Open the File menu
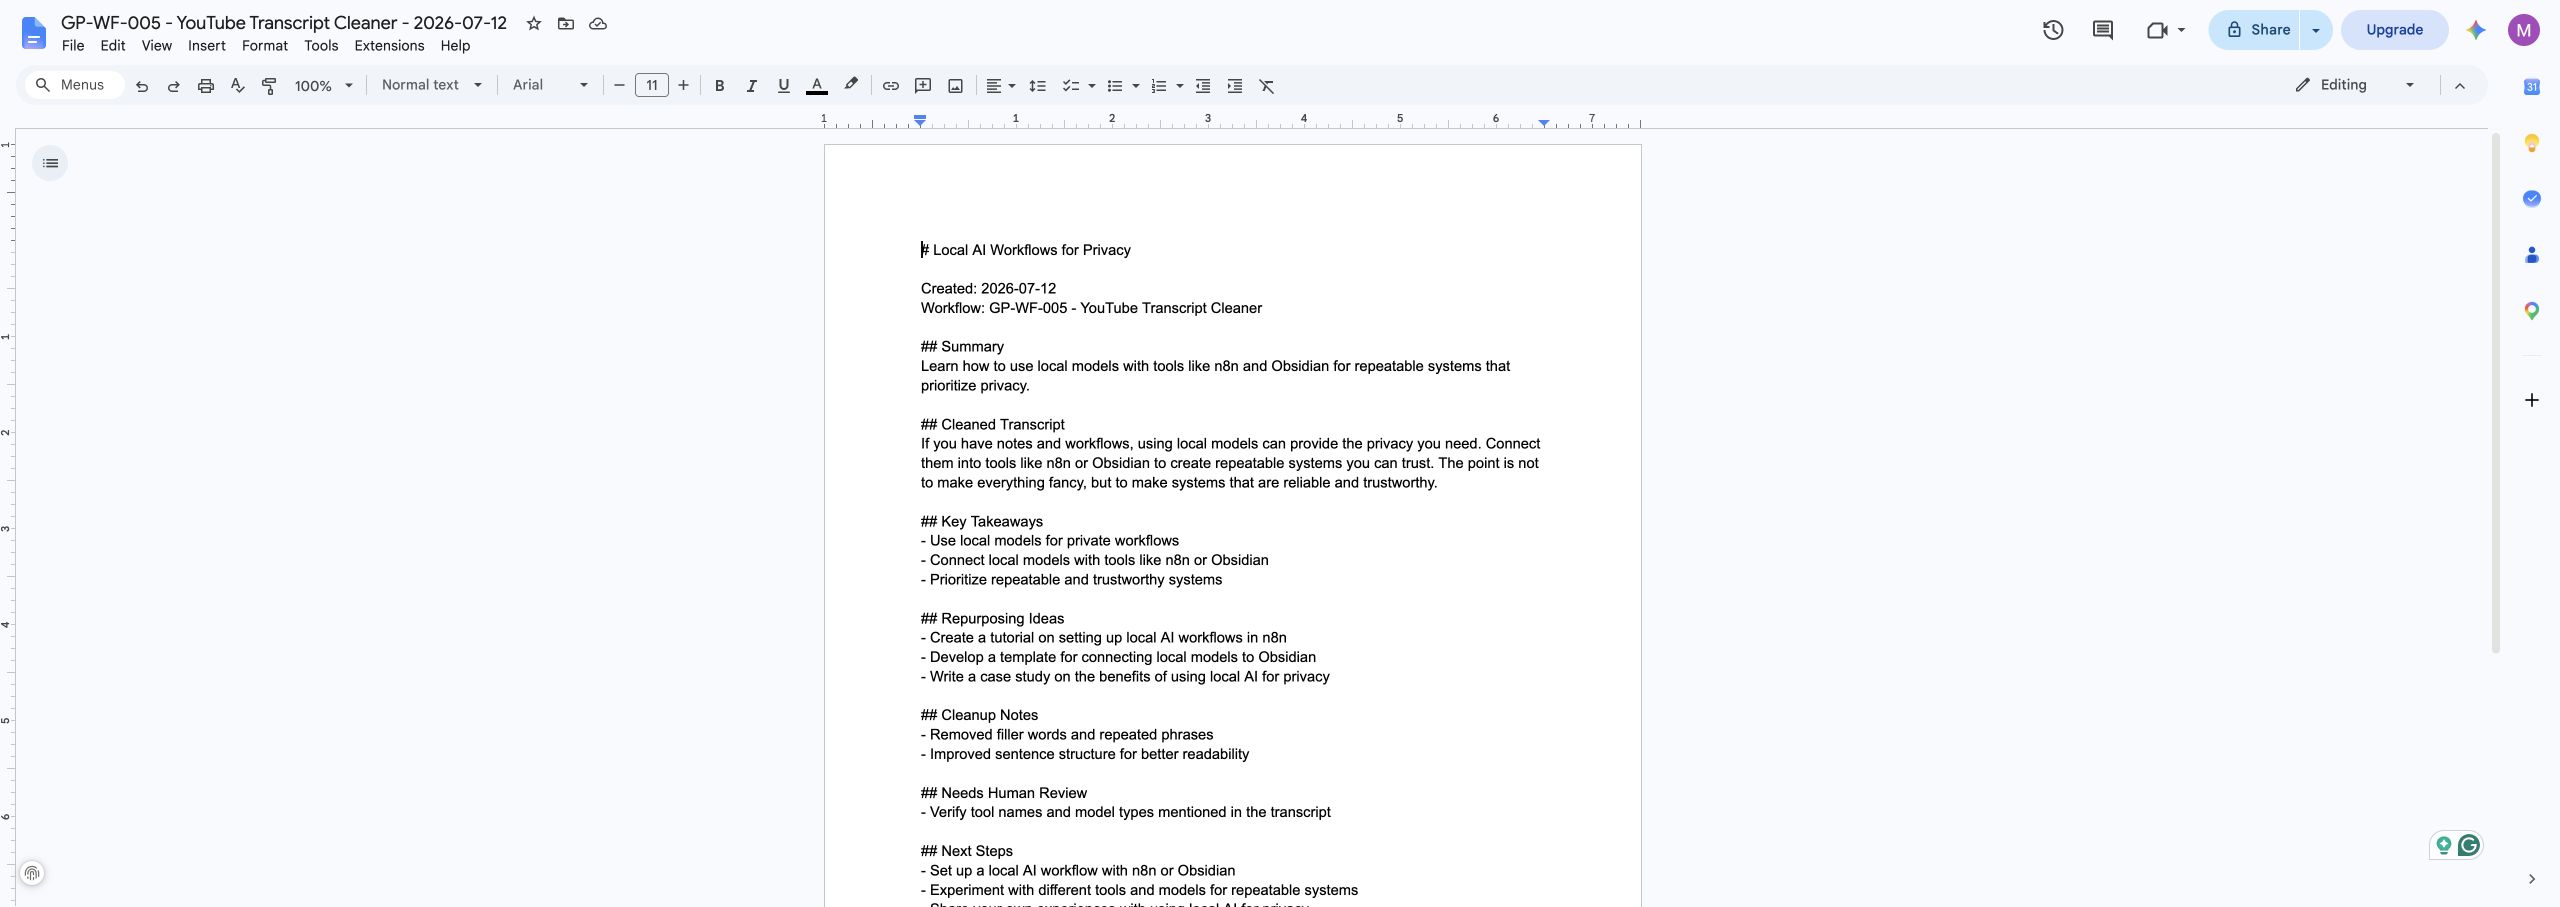Viewport: 2560px width, 907px height. (x=73, y=46)
